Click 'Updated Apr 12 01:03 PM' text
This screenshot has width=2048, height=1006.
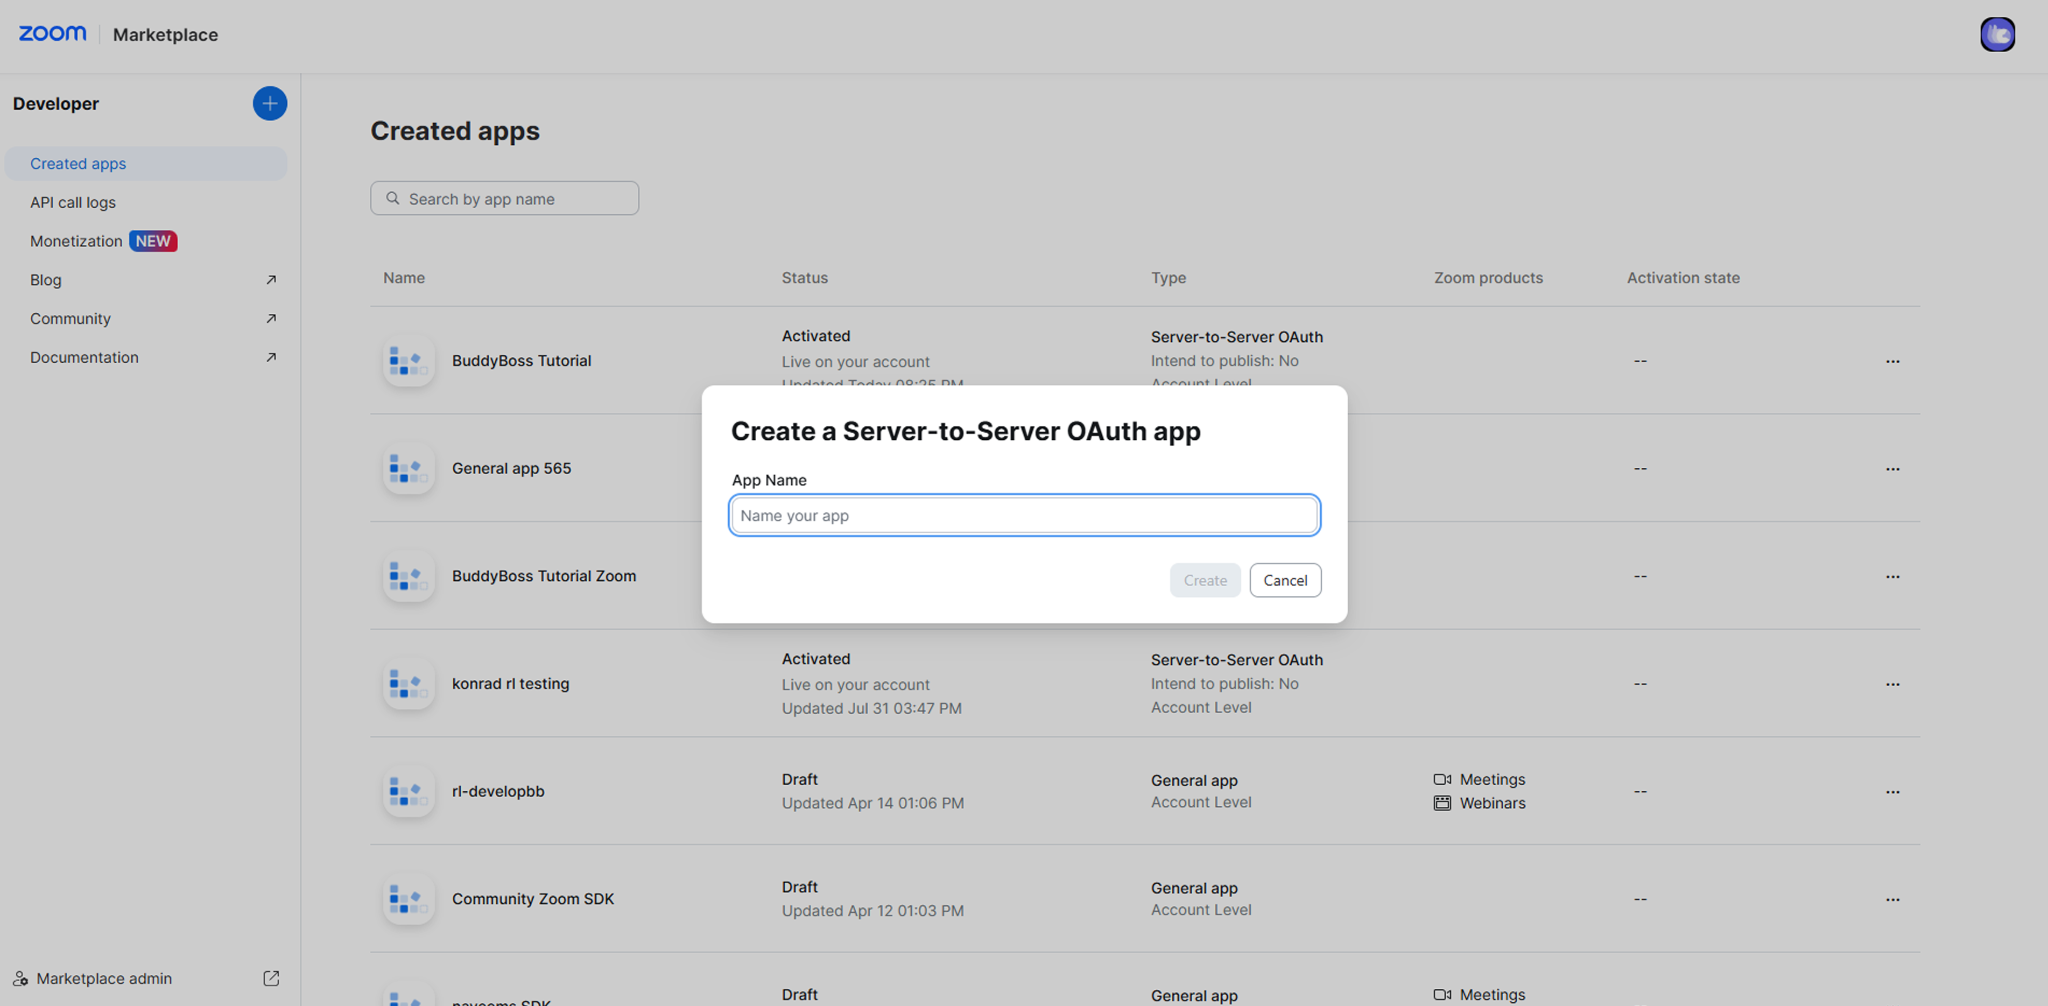pyautogui.click(x=872, y=911)
